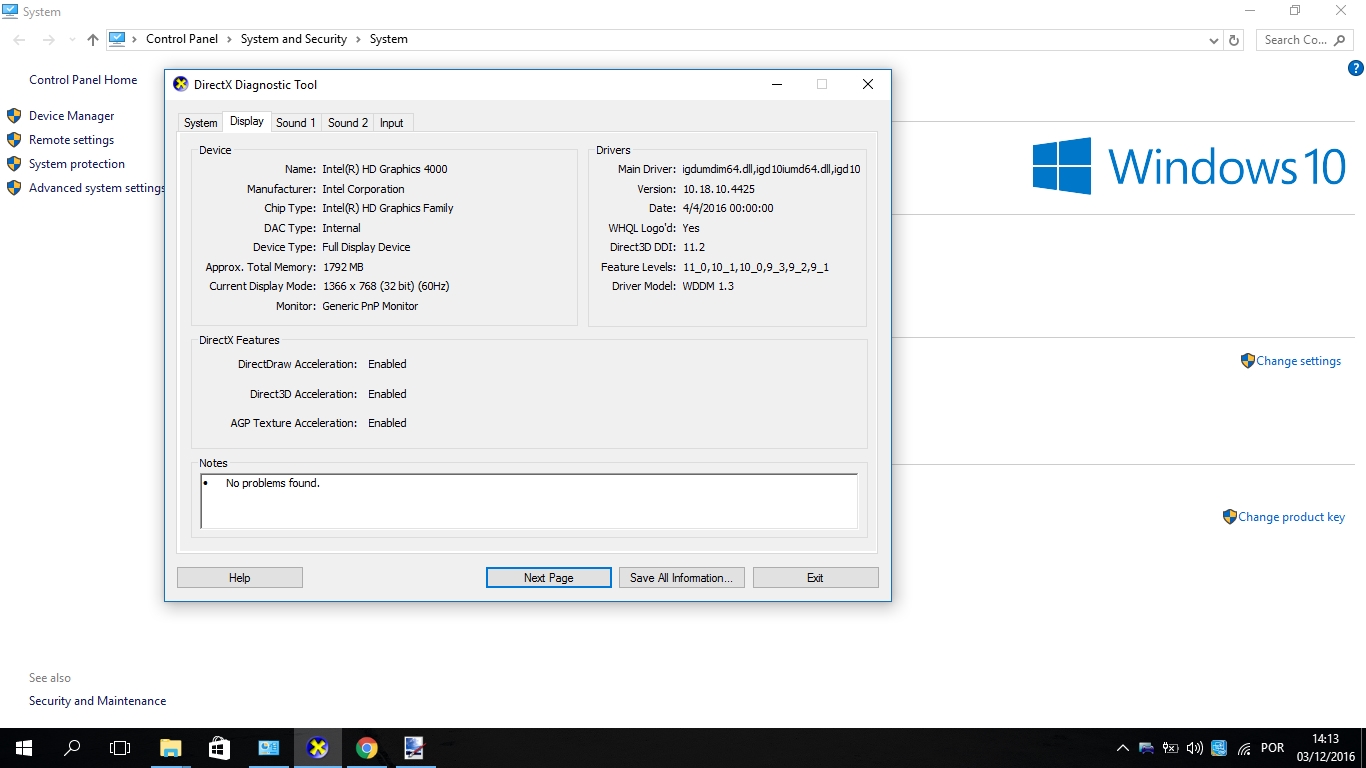The image size is (1366, 768).
Task: Refresh the System window address bar
Action: click(x=1234, y=40)
